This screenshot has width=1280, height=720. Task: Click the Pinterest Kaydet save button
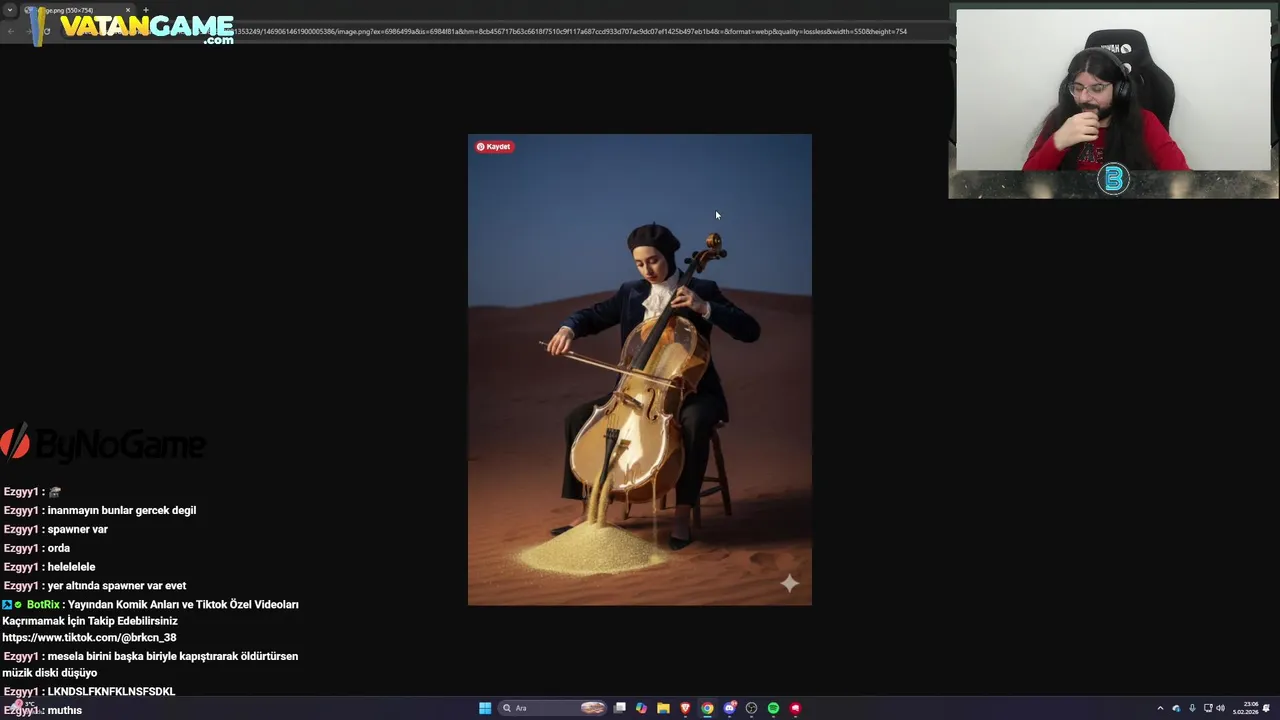[x=493, y=147]
